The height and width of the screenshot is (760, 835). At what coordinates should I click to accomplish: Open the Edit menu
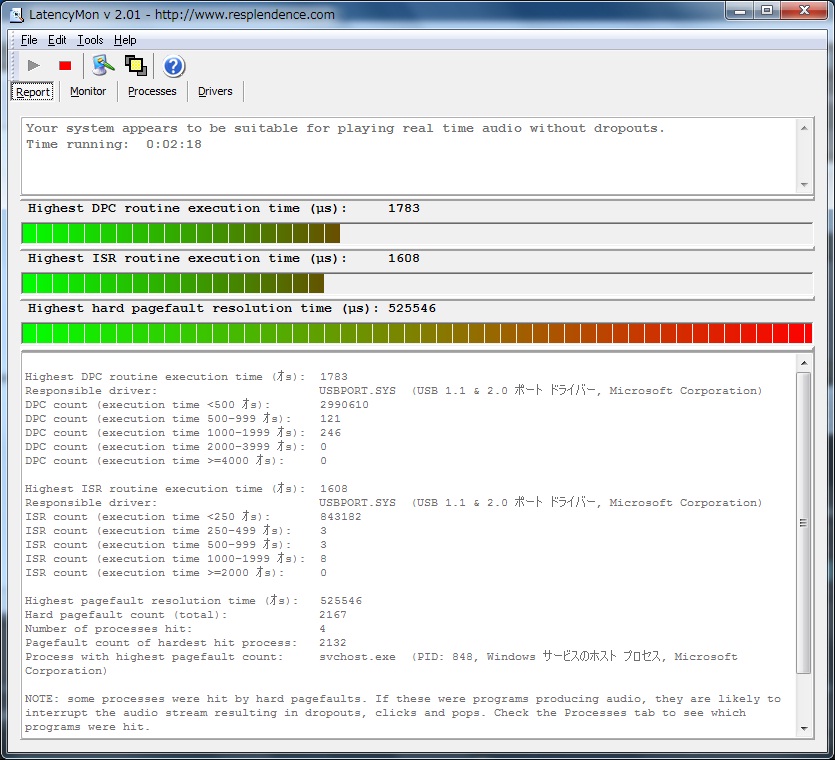click(57, 40)
